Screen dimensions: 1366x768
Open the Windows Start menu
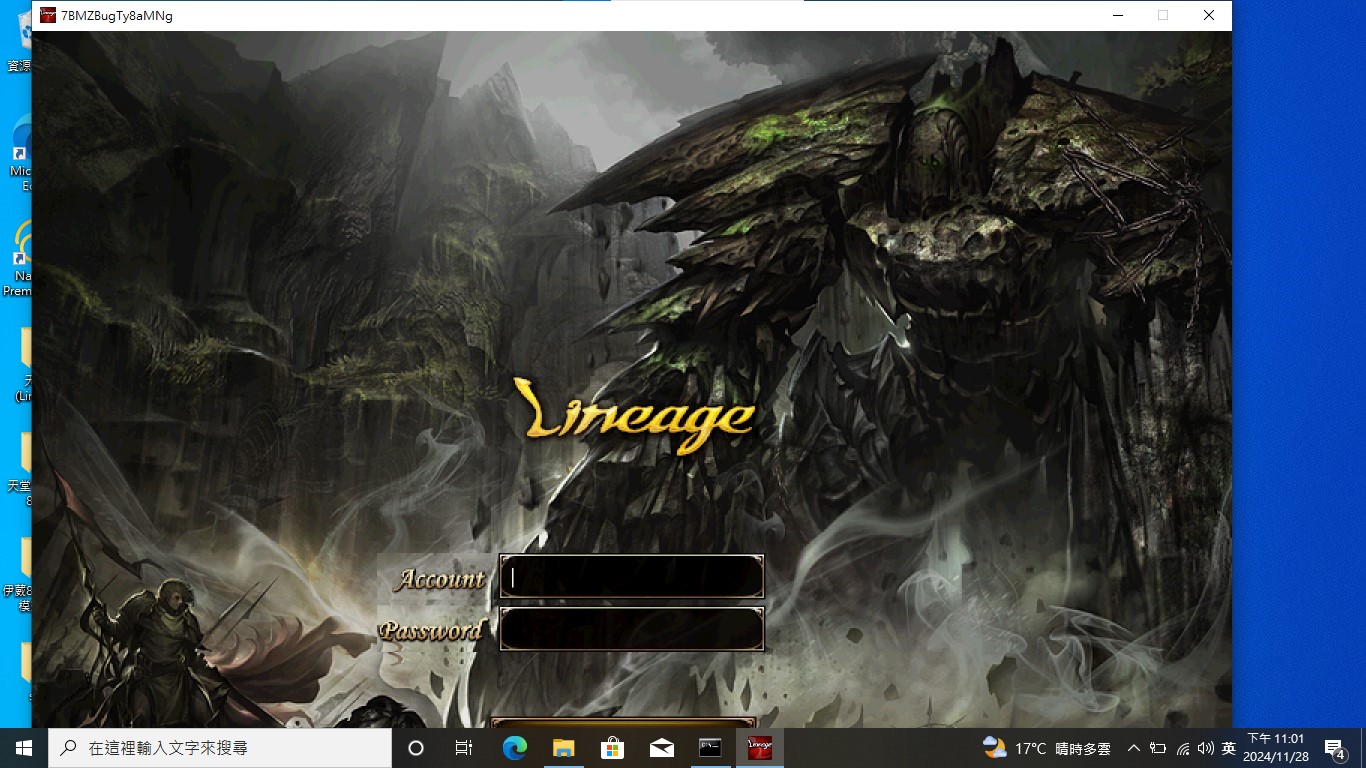tap(24, 748)
